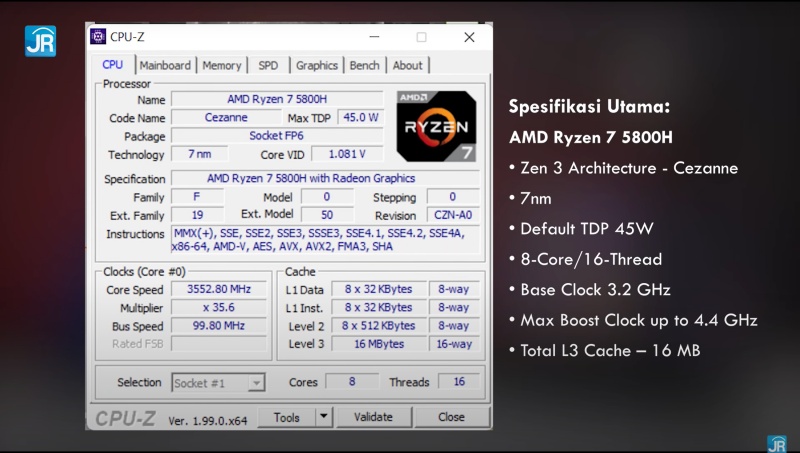Image resolution: width=800 pixels, height=453 pixels.
Task: Select the SPD tab
Action: 268,65
